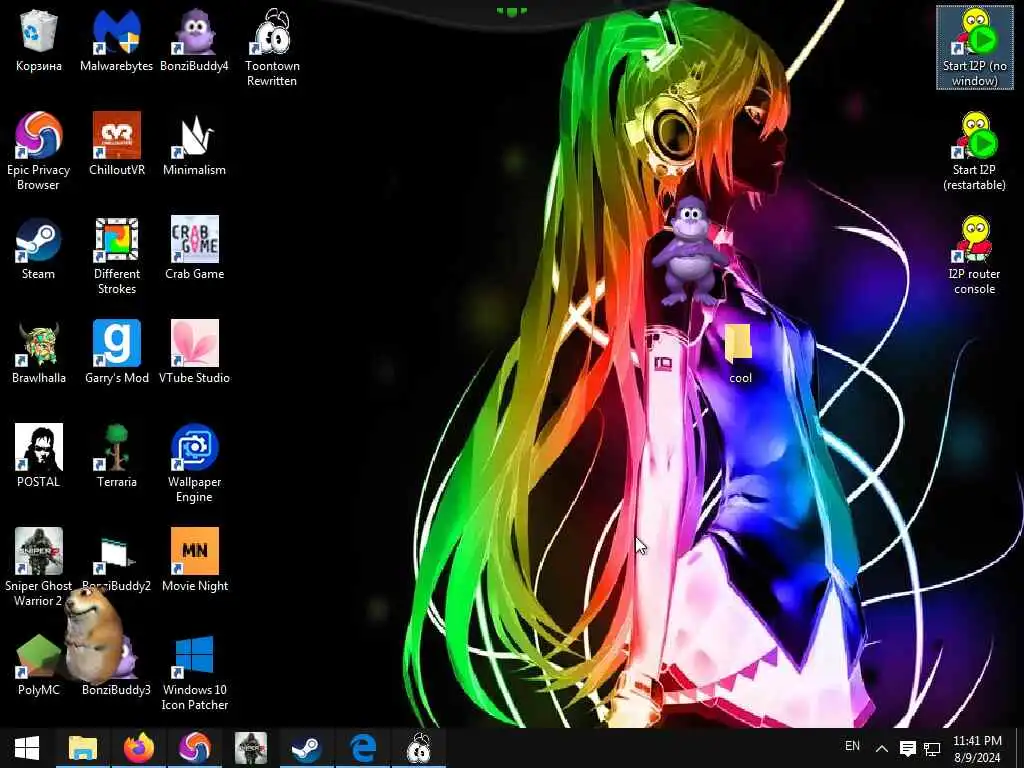This screenshot has width=1024, height=768.
Task: Switch to Steam in the taskbar
Action: (x=306, y=748)
